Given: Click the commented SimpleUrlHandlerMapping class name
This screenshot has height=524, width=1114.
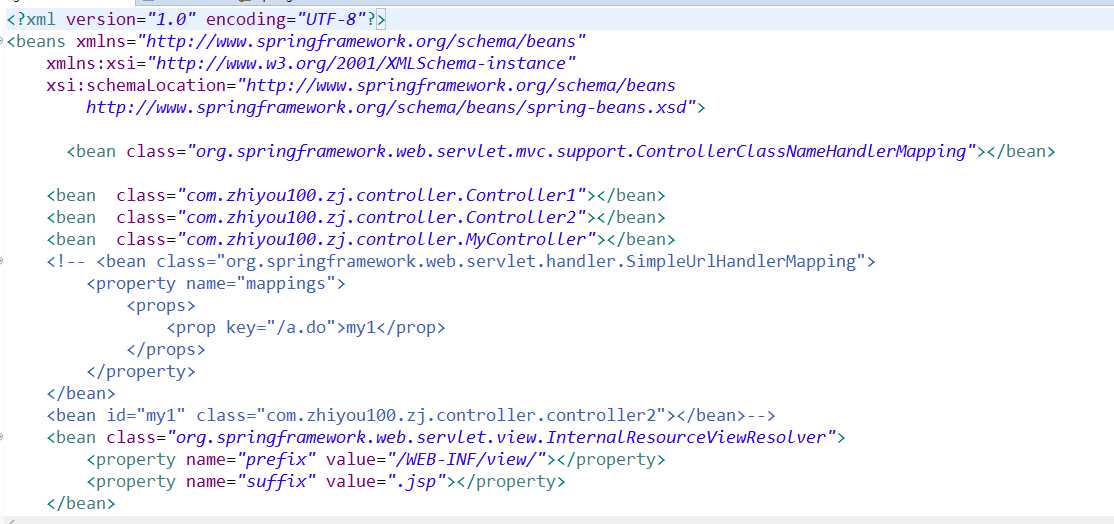Looking at the screenshot, I should [541, 261].
